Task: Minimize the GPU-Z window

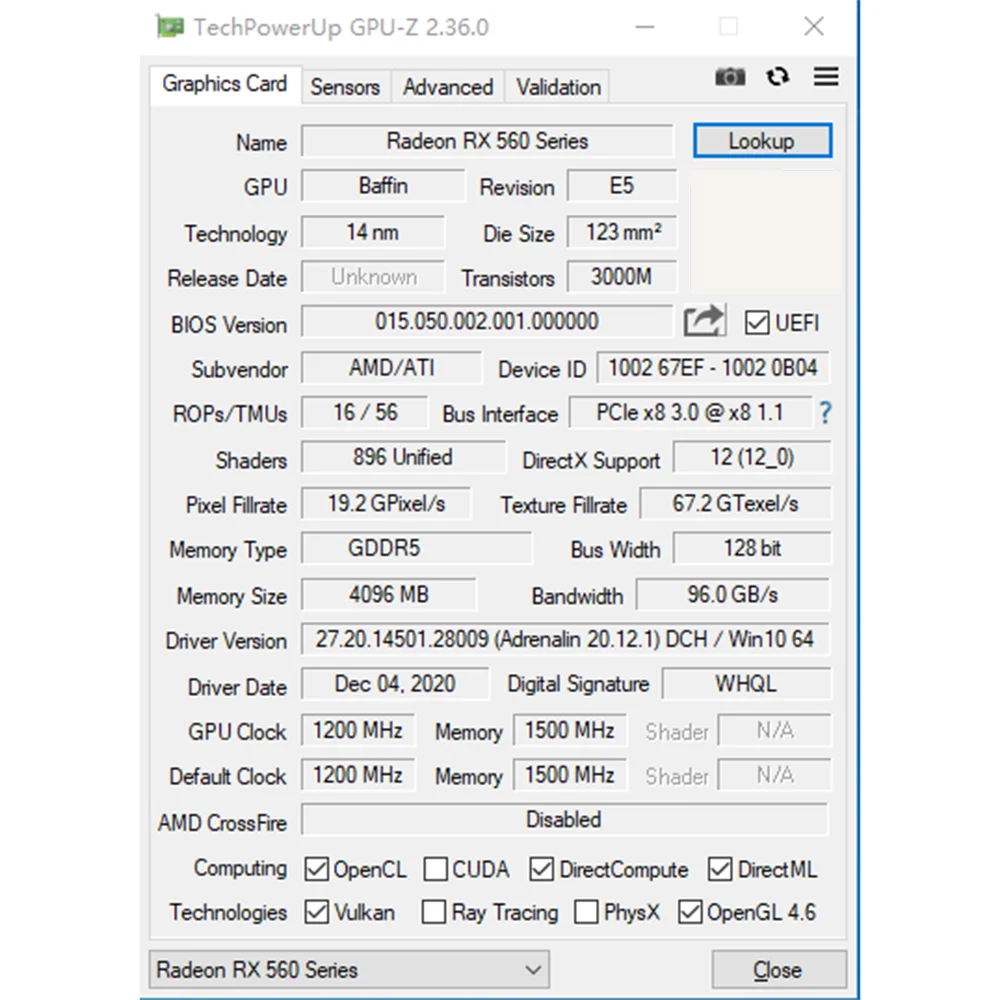Action: (x=645, y=26)
